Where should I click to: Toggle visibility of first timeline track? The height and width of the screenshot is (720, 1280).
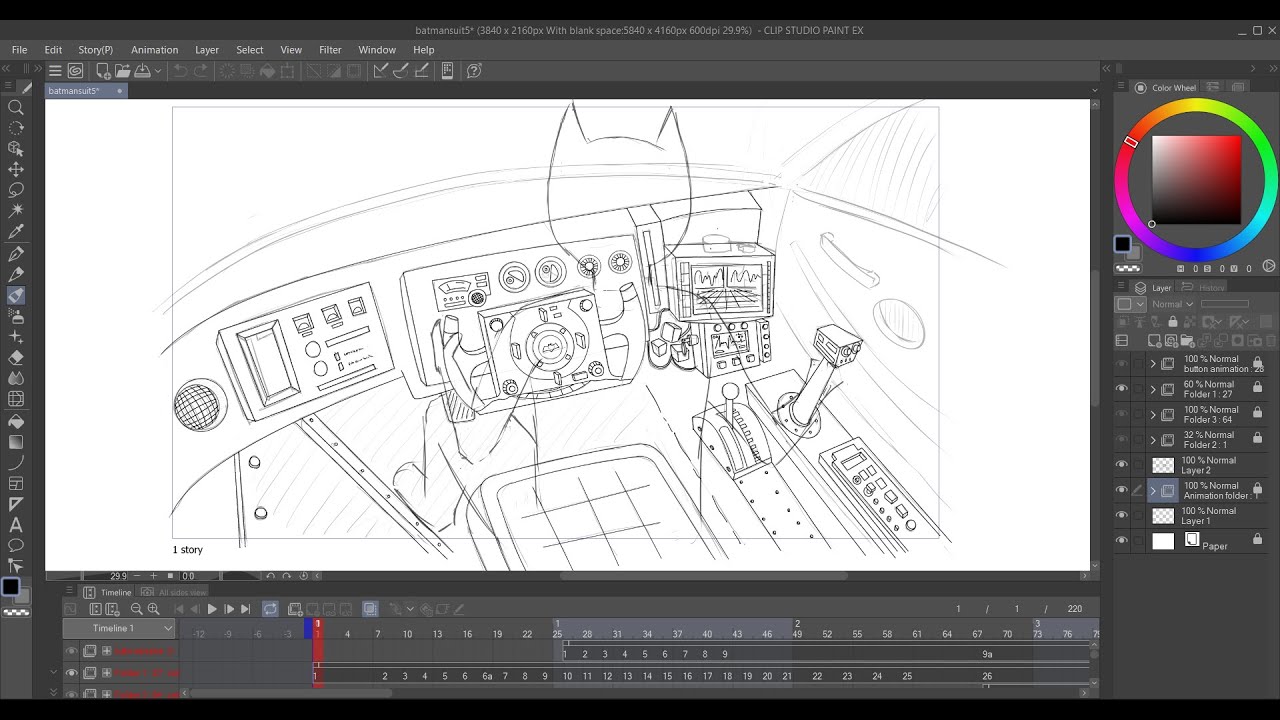(71, 651)
